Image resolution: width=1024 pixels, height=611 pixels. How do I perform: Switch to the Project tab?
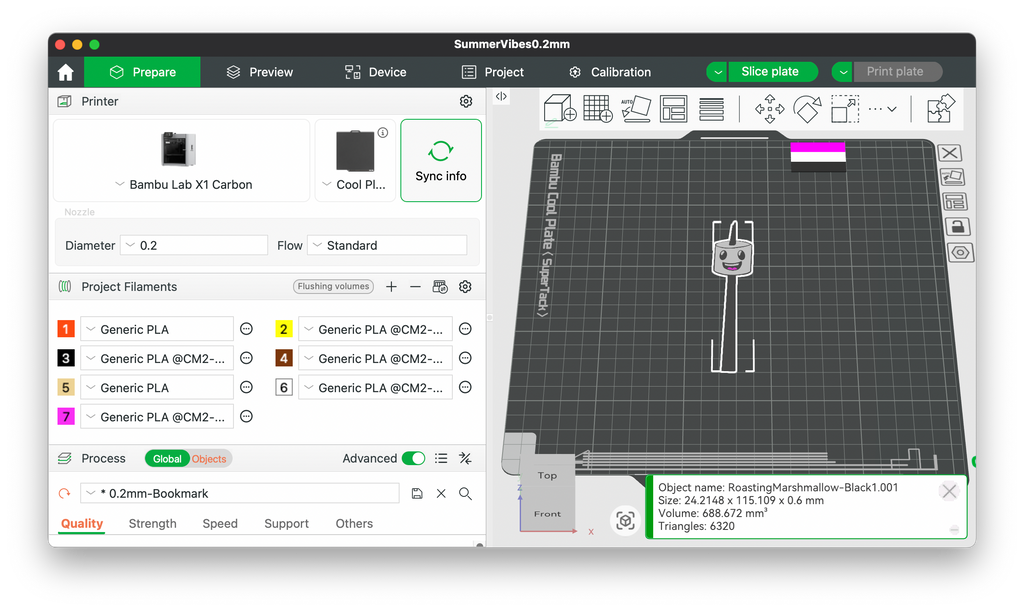pos(493,72)
